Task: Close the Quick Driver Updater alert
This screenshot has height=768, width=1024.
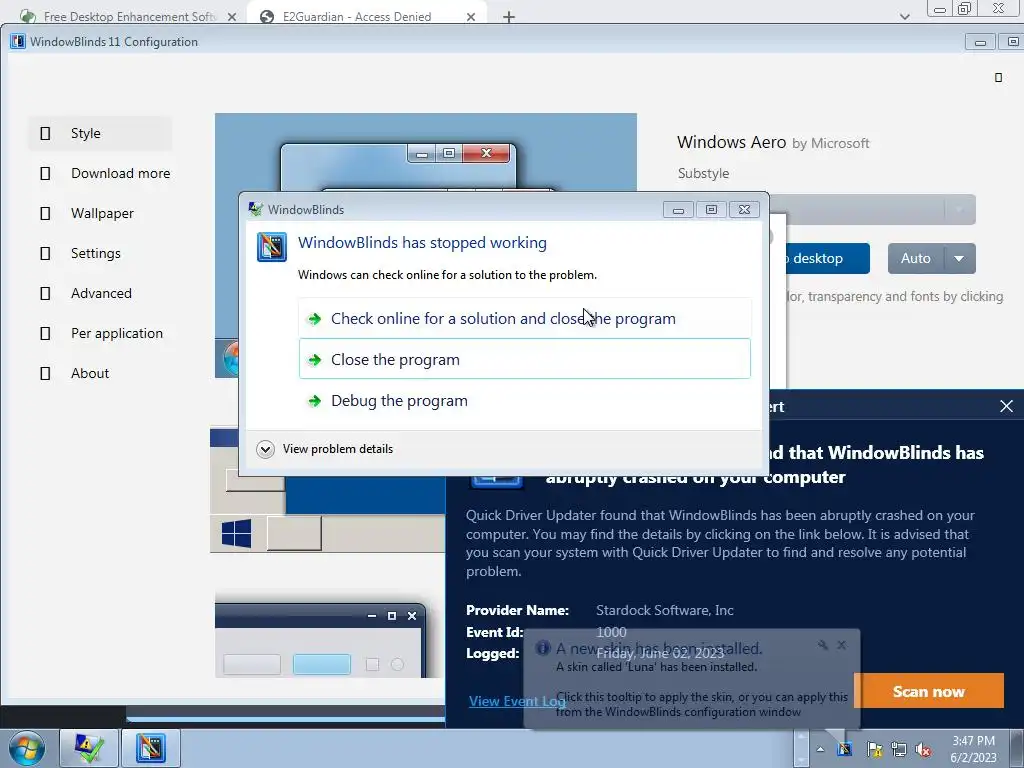Action: coord(1006,406)
